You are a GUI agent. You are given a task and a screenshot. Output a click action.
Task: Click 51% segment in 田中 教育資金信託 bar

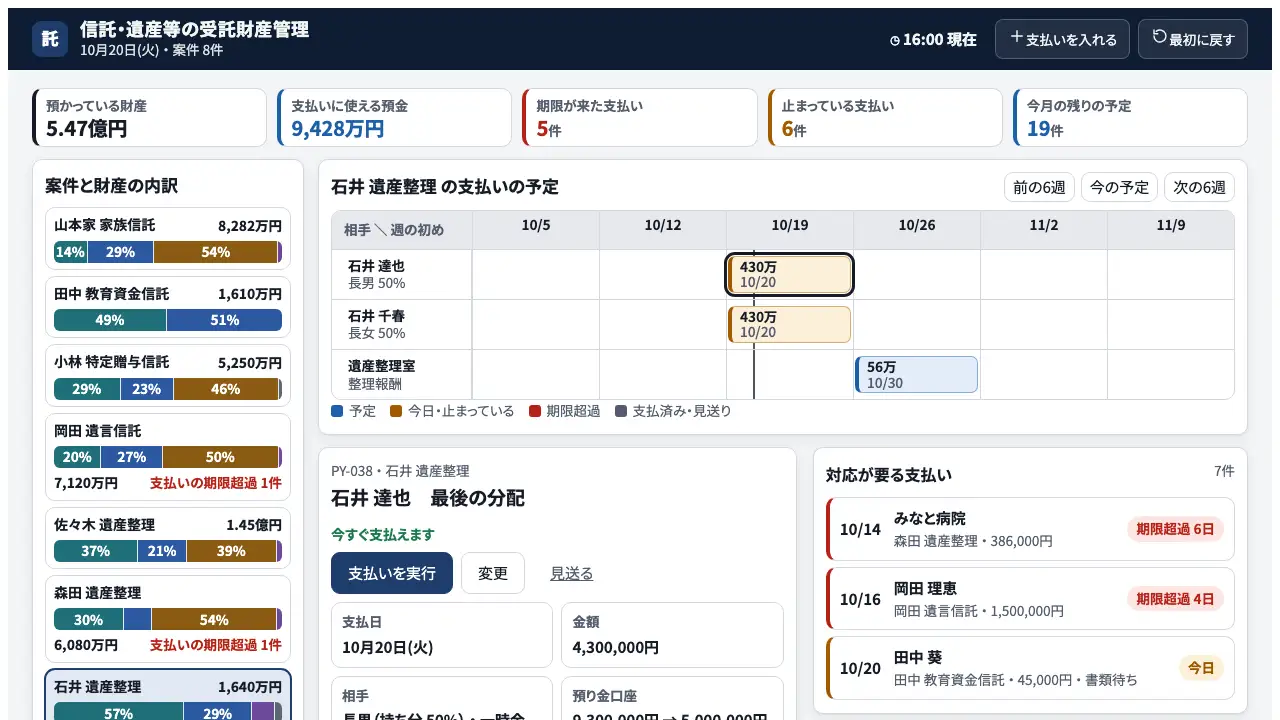[224, 320]
